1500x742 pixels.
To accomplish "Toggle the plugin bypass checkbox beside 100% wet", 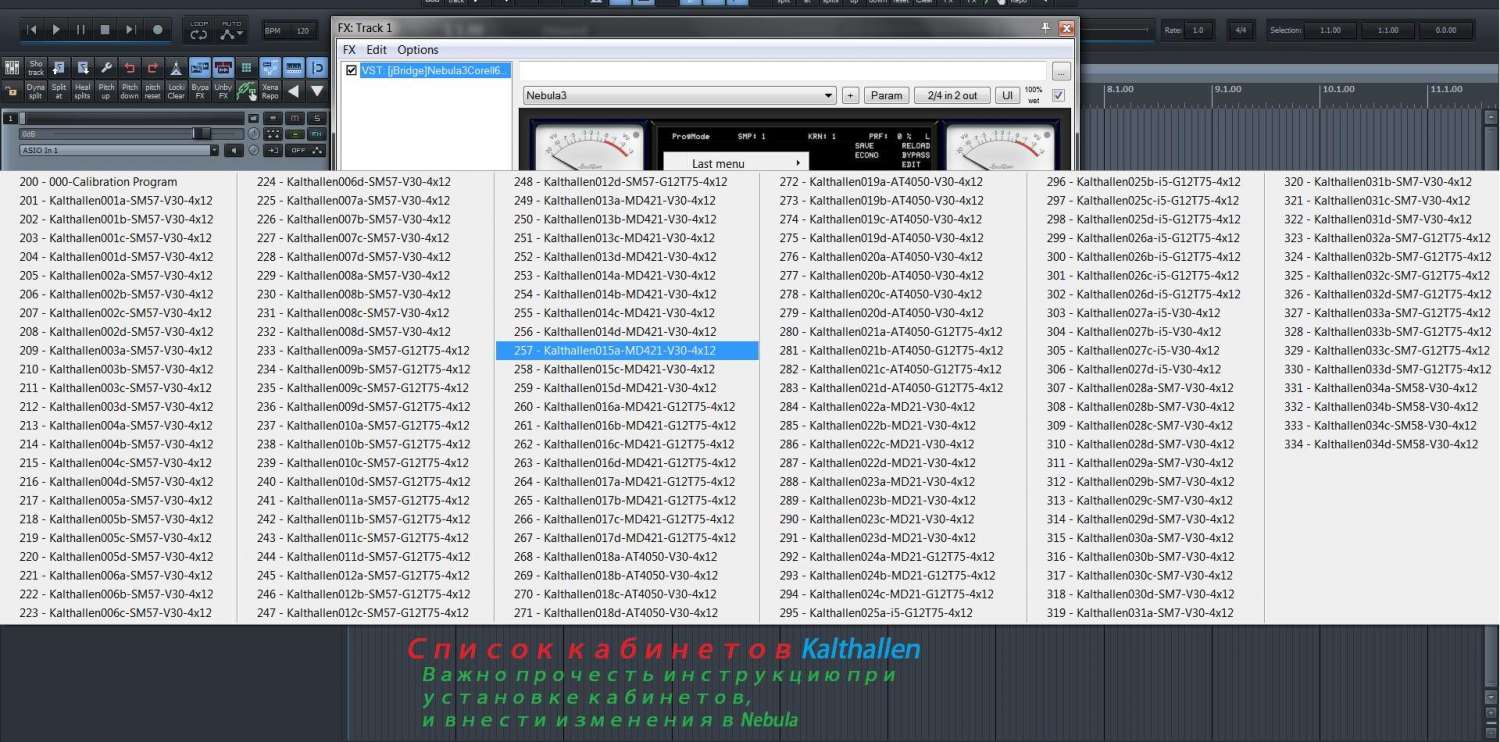I will [1059, 95].
